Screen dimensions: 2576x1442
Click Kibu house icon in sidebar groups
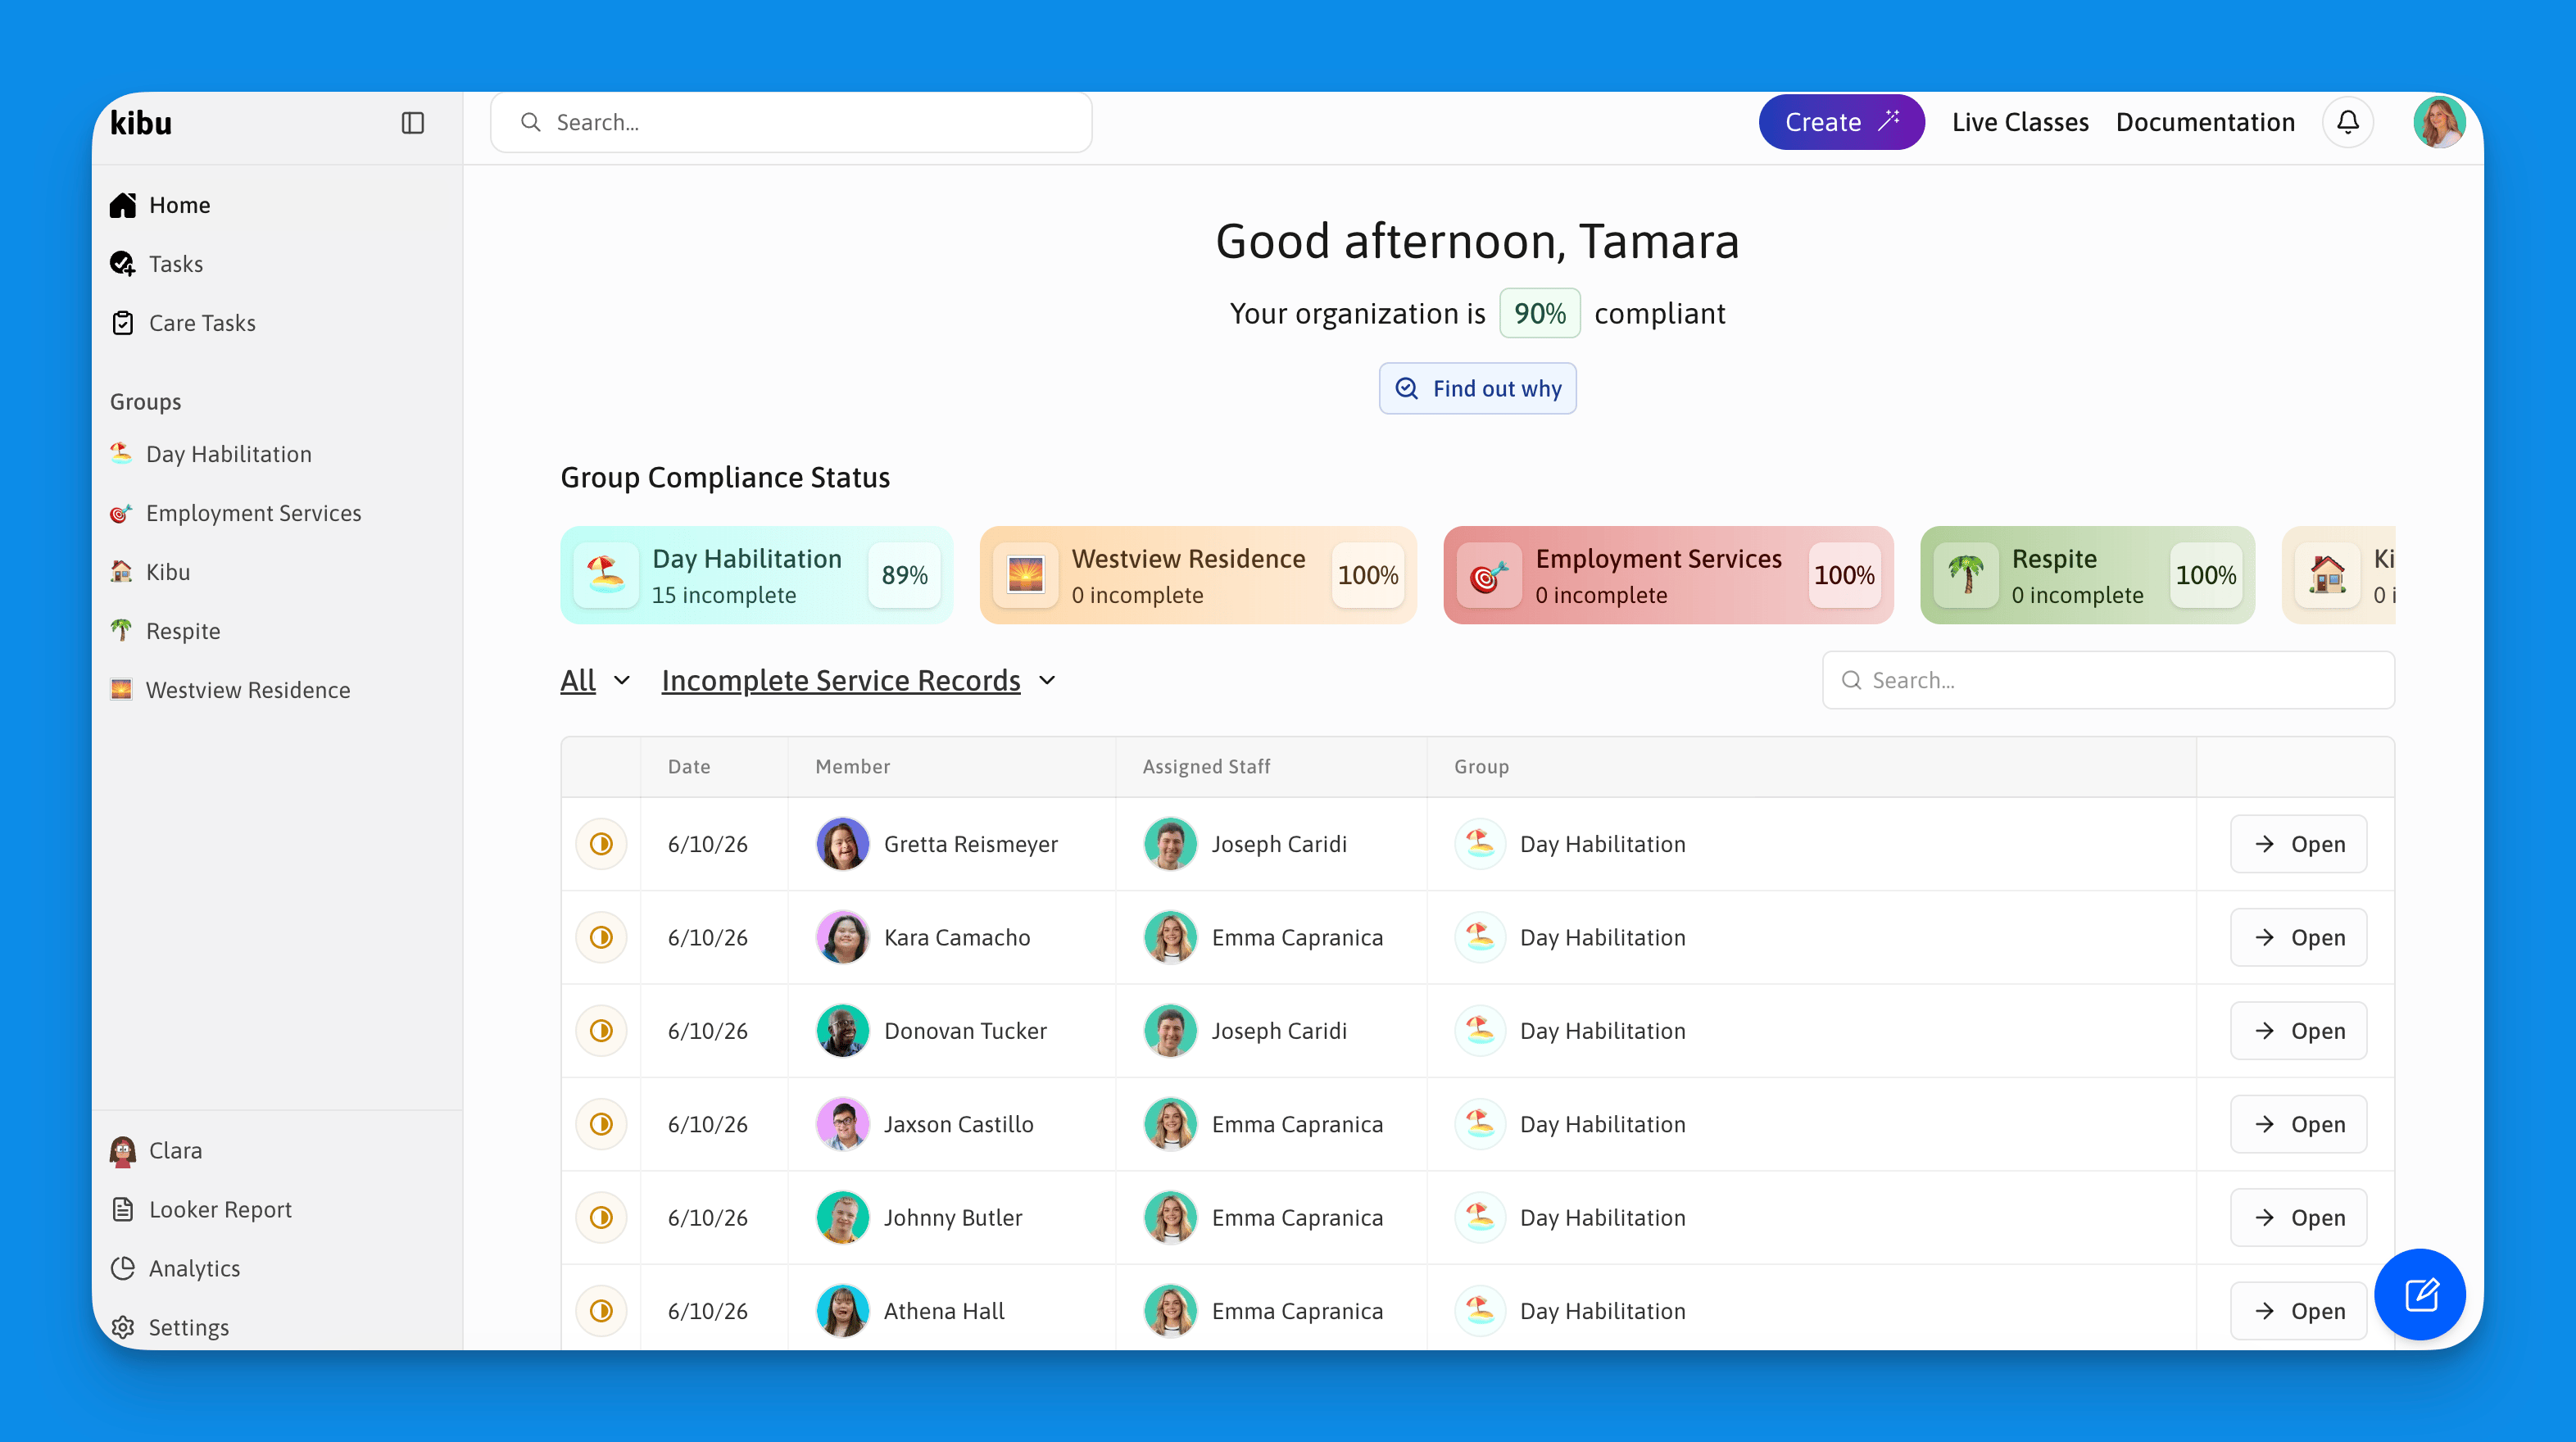(121, 572)
